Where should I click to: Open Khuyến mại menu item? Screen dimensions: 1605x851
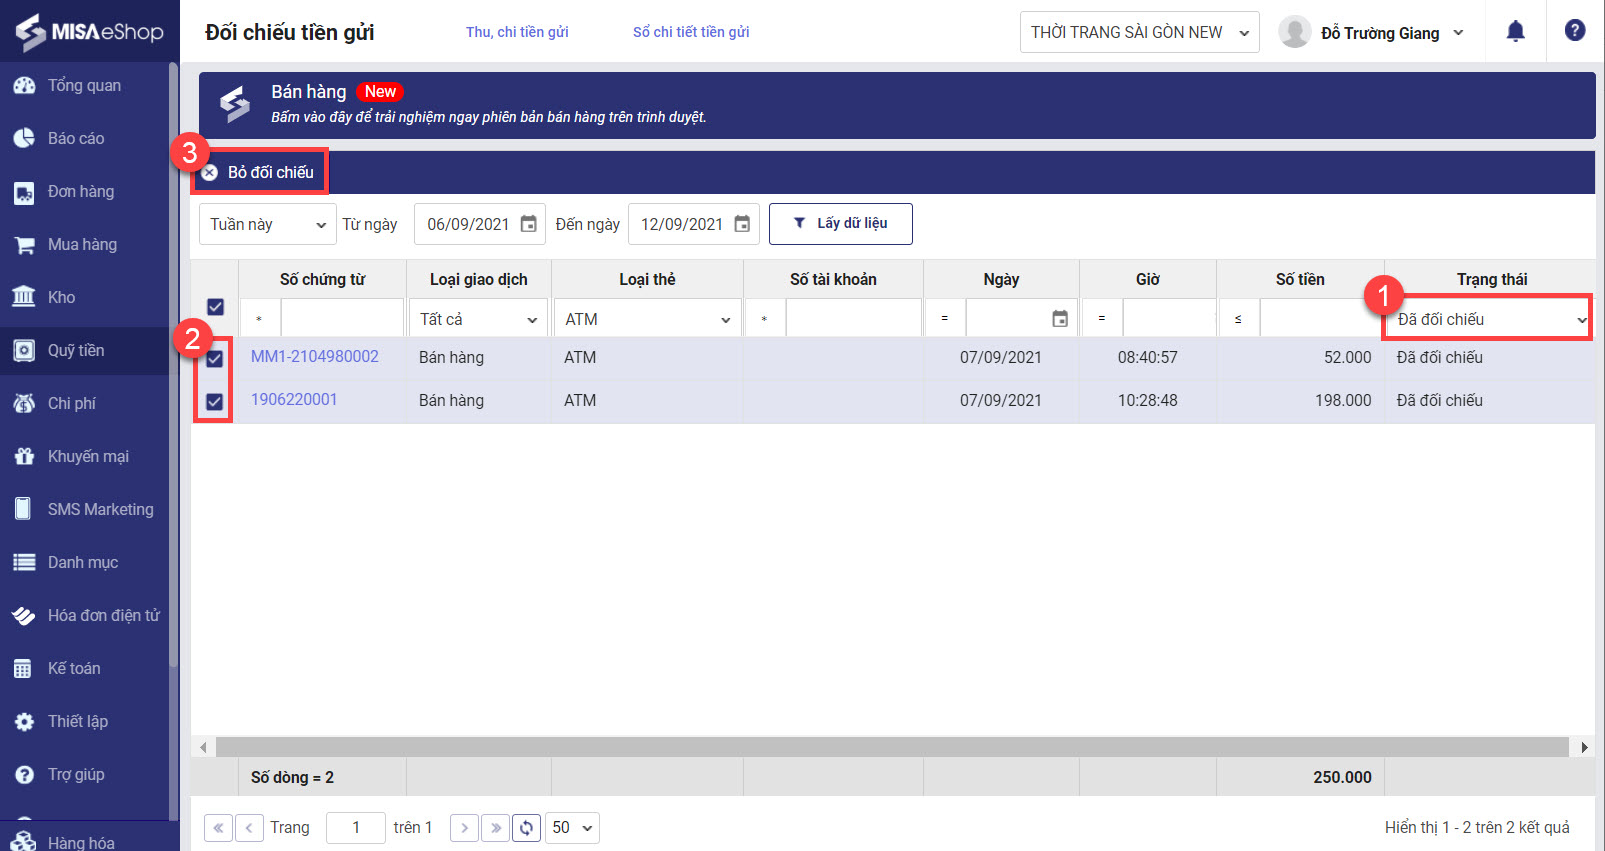(x=85, y=457)
